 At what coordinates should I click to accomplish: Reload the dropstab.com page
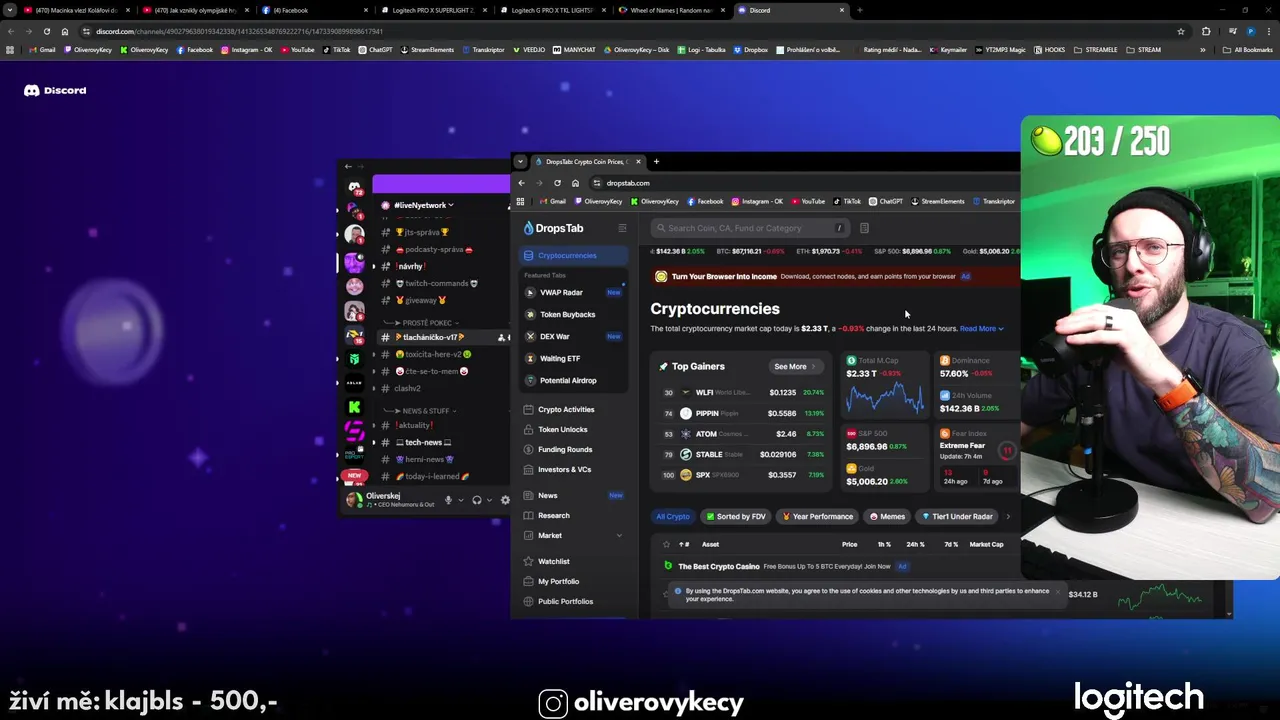[557, 183]
